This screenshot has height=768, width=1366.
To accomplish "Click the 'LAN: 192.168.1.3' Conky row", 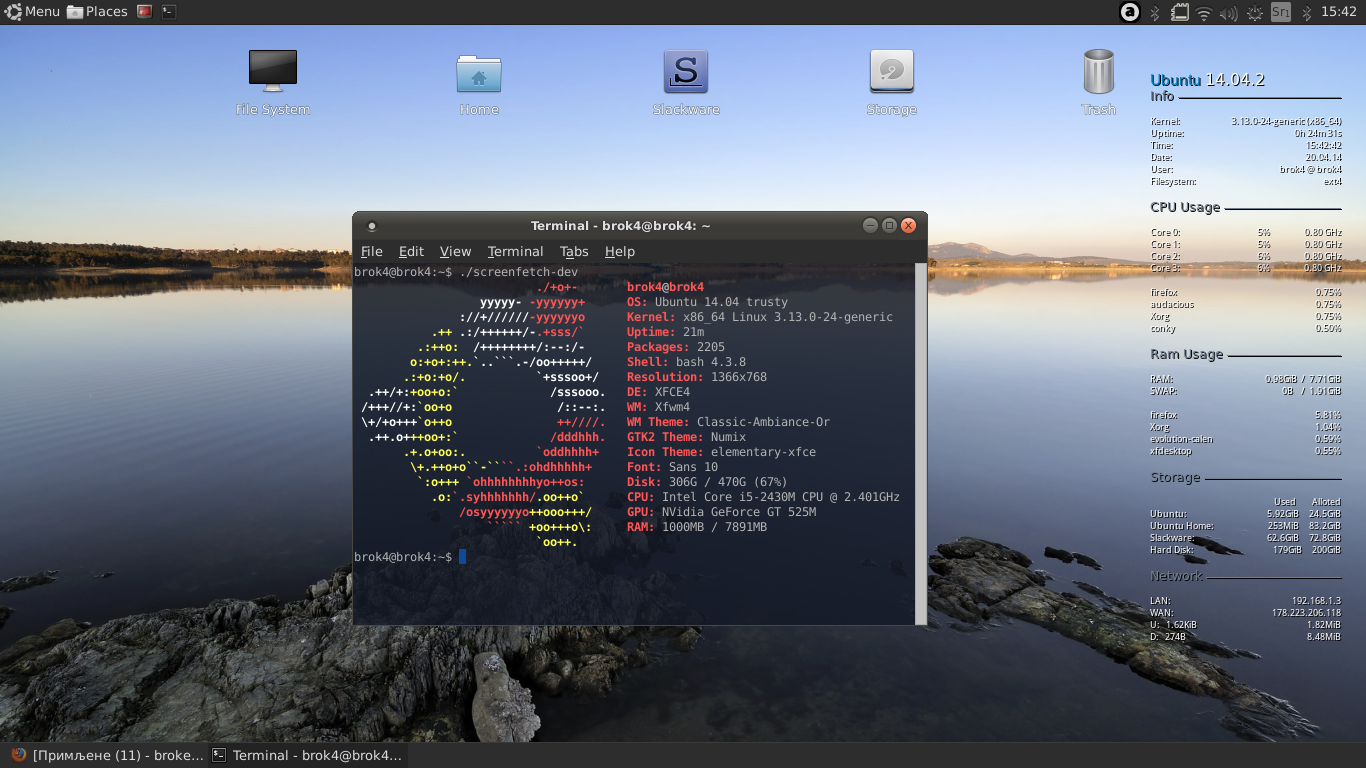I will [1246, 601].
